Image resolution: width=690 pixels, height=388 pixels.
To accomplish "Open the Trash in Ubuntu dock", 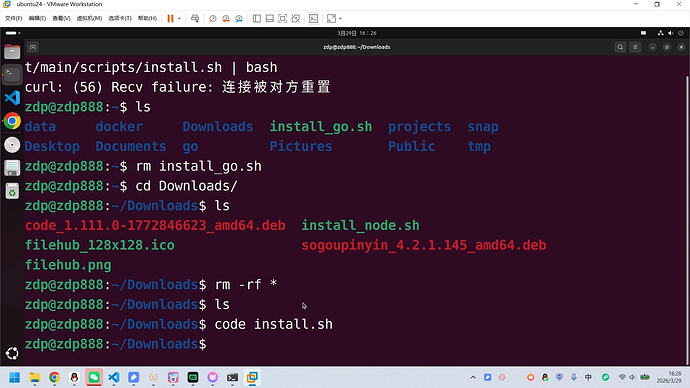I will coord(12,191).
